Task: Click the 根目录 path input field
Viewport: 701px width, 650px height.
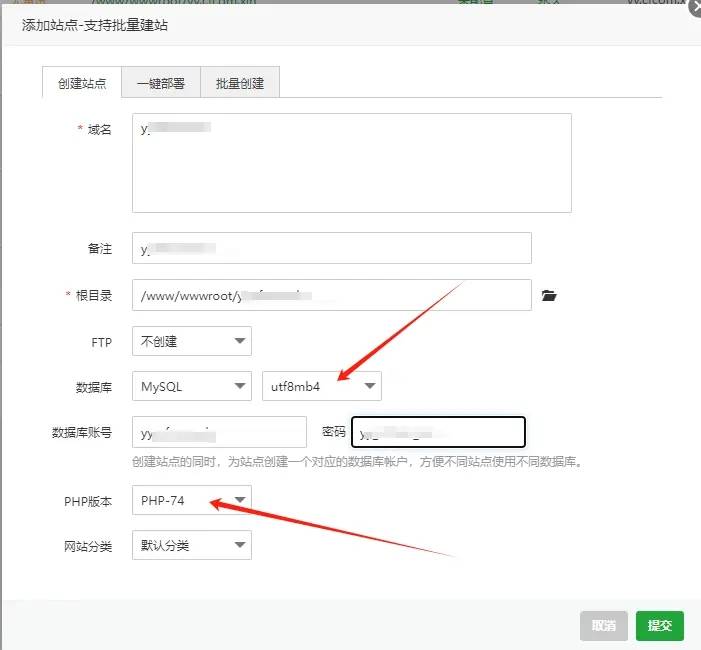Action: pos(332,295)
